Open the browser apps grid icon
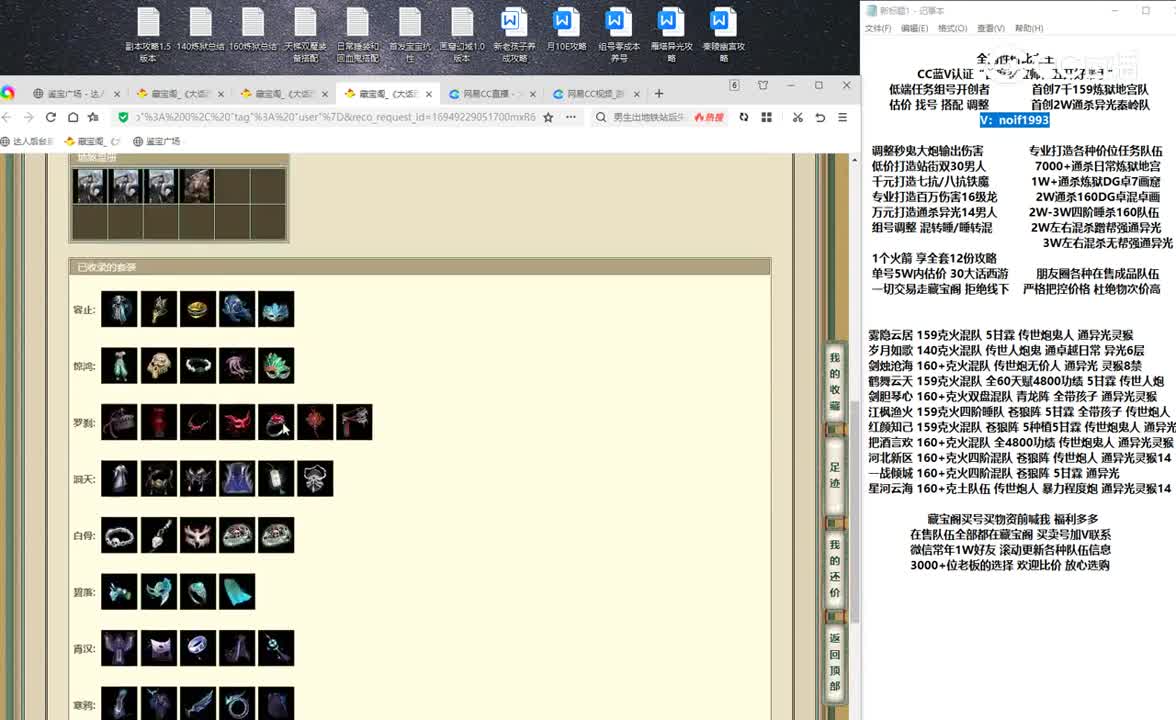 point(766,117)
